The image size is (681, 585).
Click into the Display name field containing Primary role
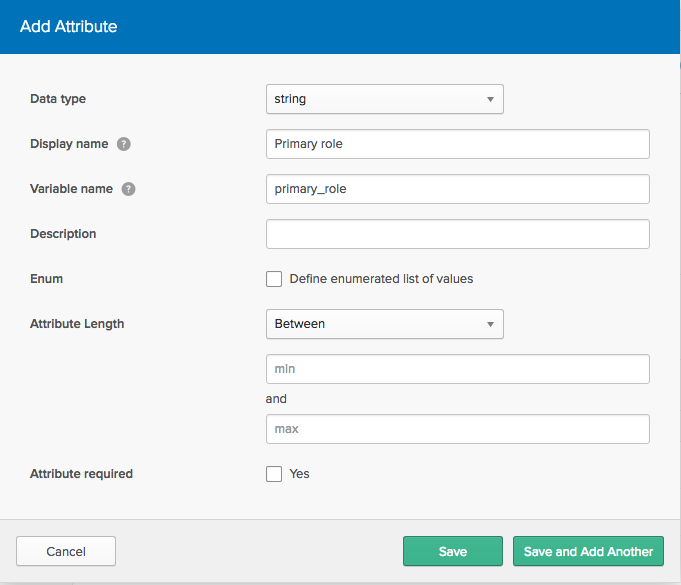click(457, 144)
